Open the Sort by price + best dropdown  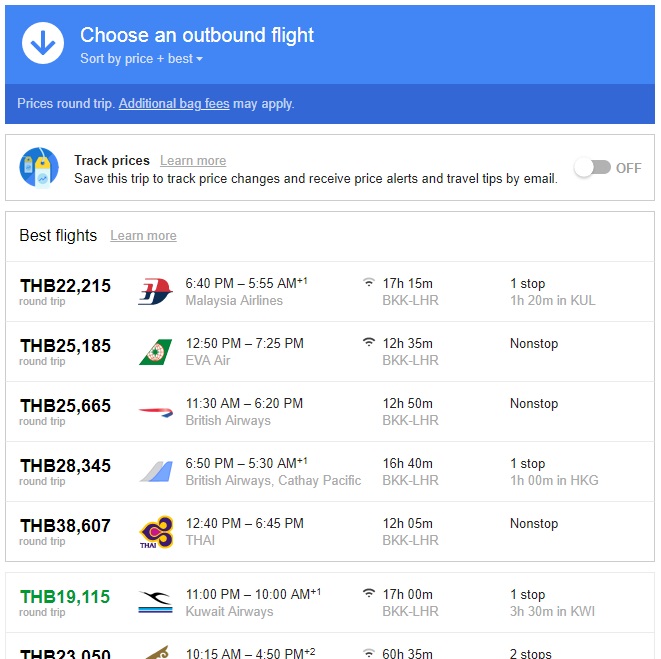(x=141, y=59)
